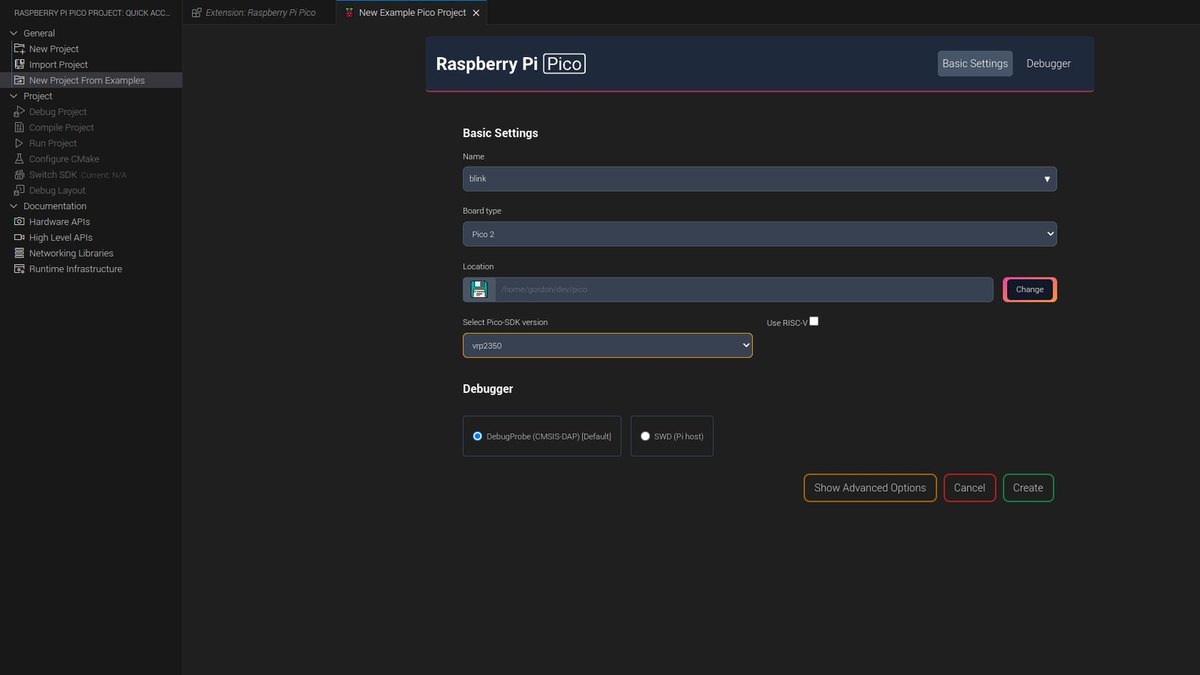Click the extension tab's icon
The width and height of the screenshot is (1200, 675).
pyautogui.click(x=196, y=13)
